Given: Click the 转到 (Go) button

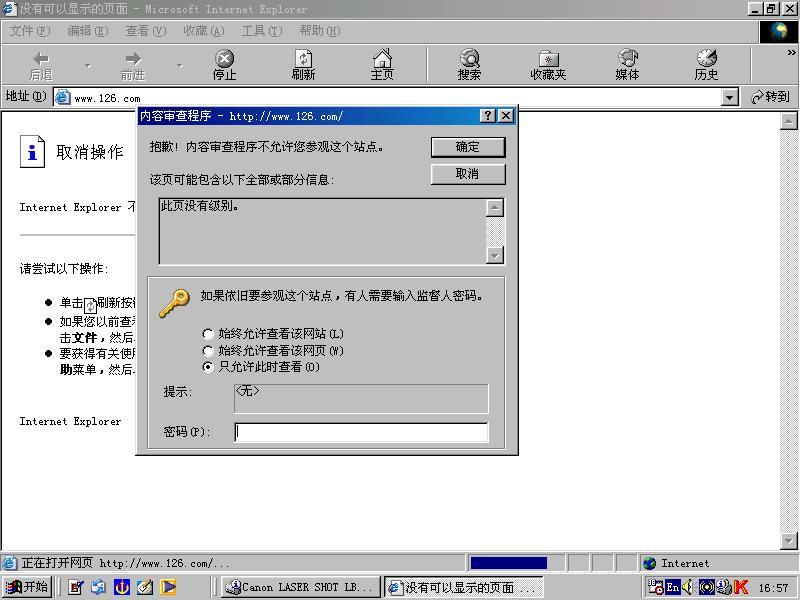Looking at the screenshot, I should click(x=771, y=97).
